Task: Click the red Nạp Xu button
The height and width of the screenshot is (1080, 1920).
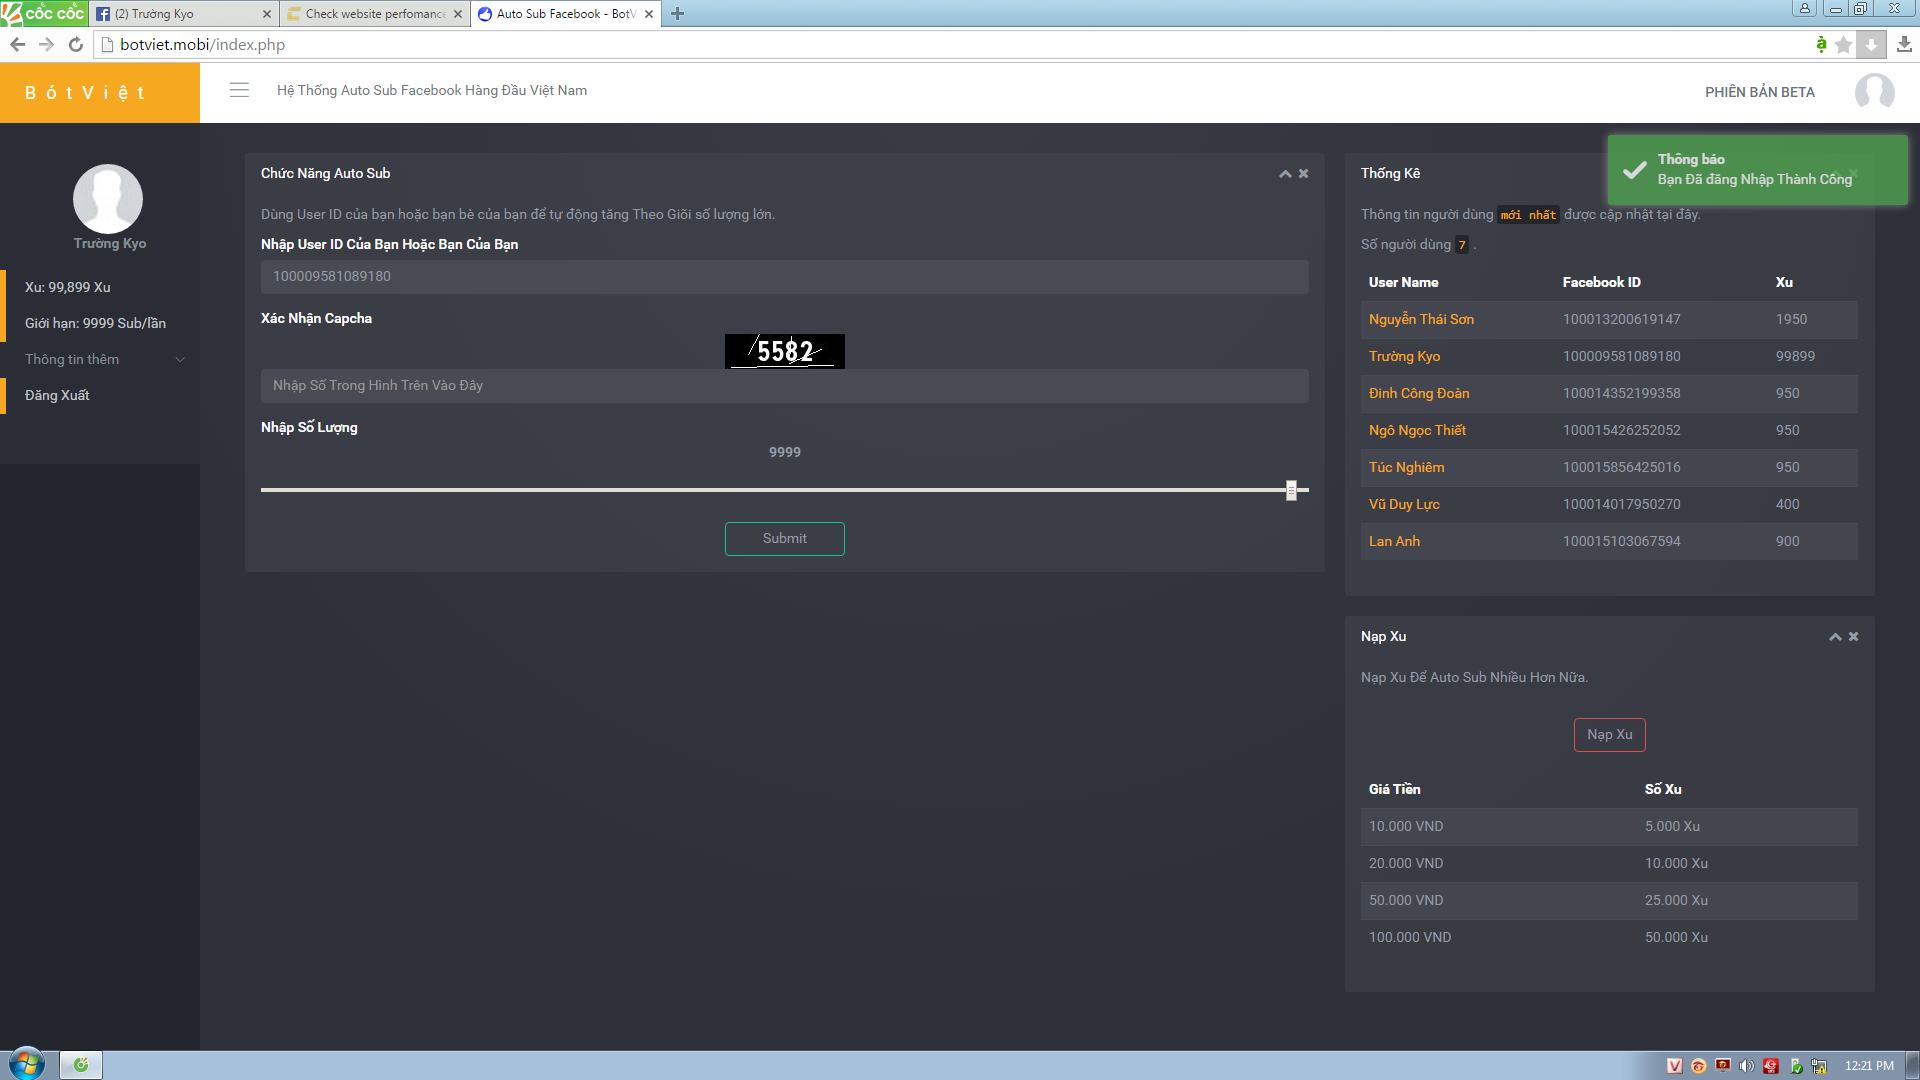Action: [1609, 734]
